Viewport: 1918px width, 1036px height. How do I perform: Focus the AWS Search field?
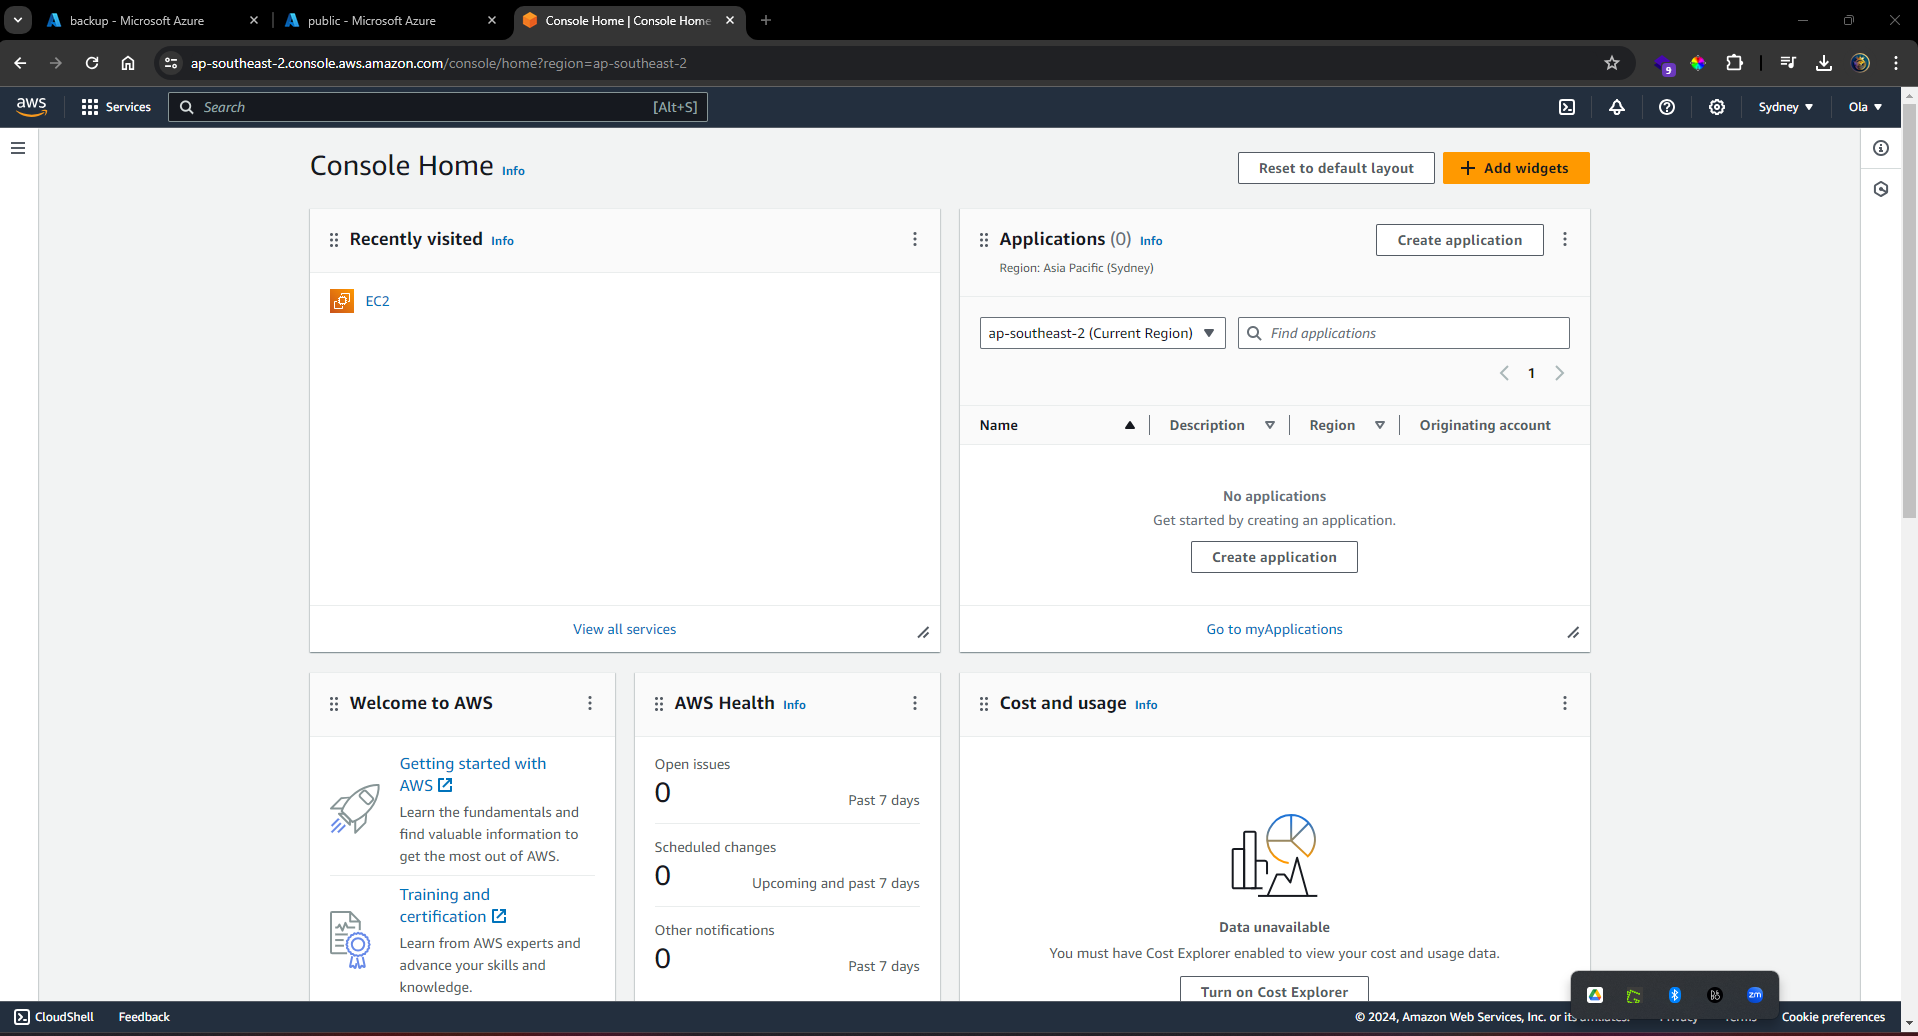(438, 107)
